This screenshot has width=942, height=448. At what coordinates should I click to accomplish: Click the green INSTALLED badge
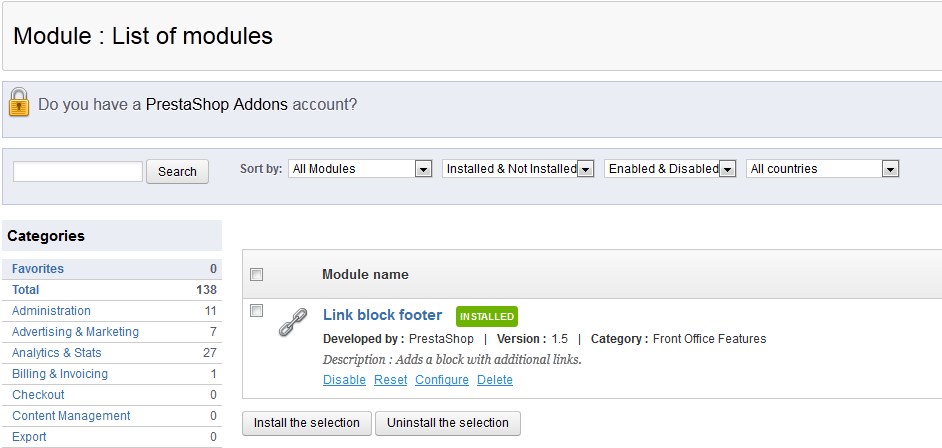(487, 316)
